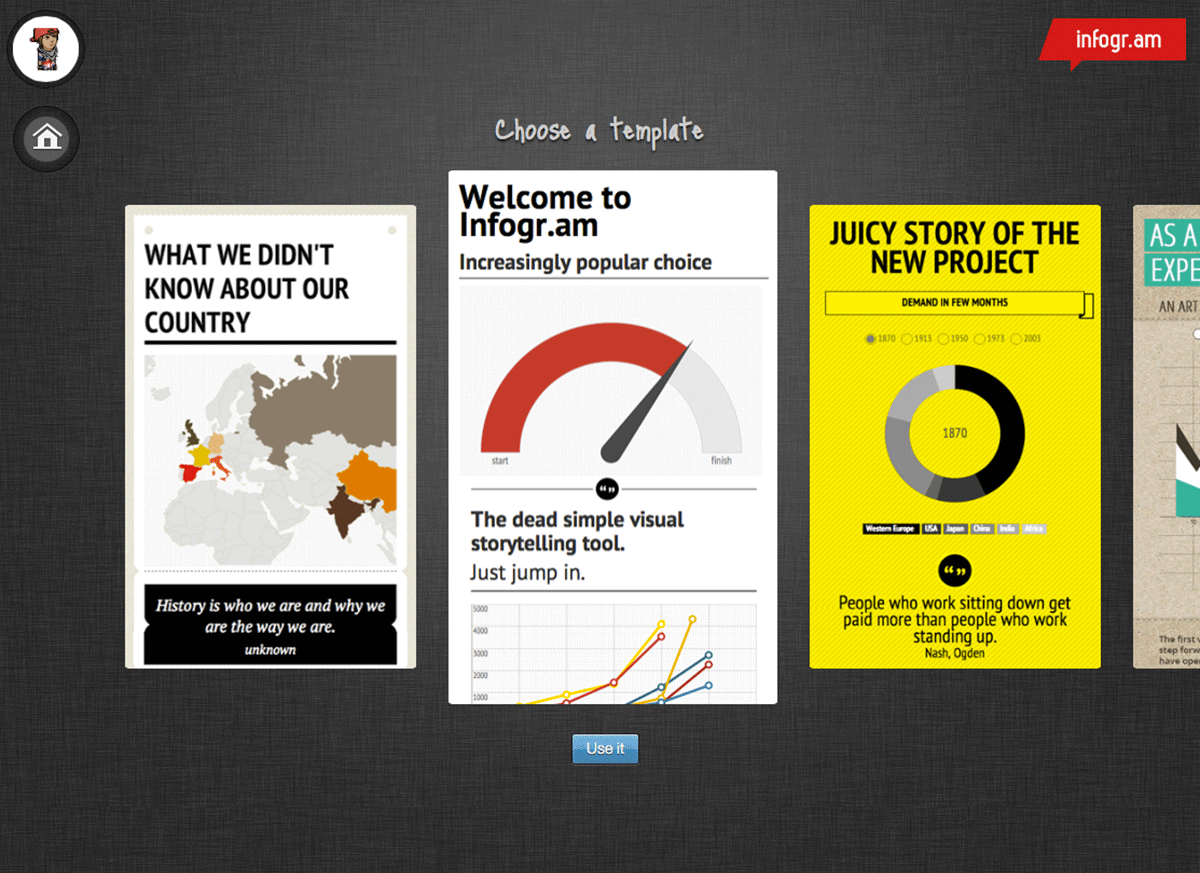Select the 1973 radio button
Viewport: 1200px width, 873px height.
pyautogui.click(x=980, y=339)
